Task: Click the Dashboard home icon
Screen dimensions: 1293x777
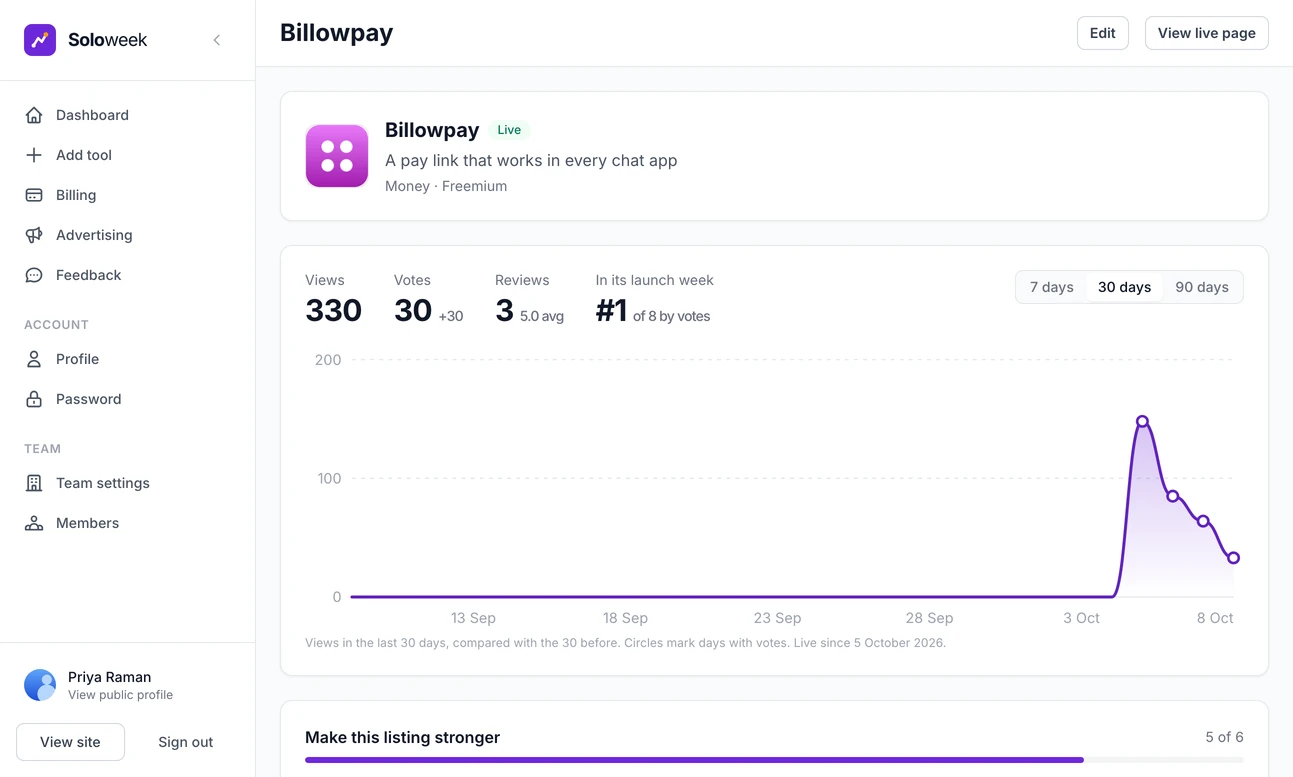Action: tap(34, 115)
